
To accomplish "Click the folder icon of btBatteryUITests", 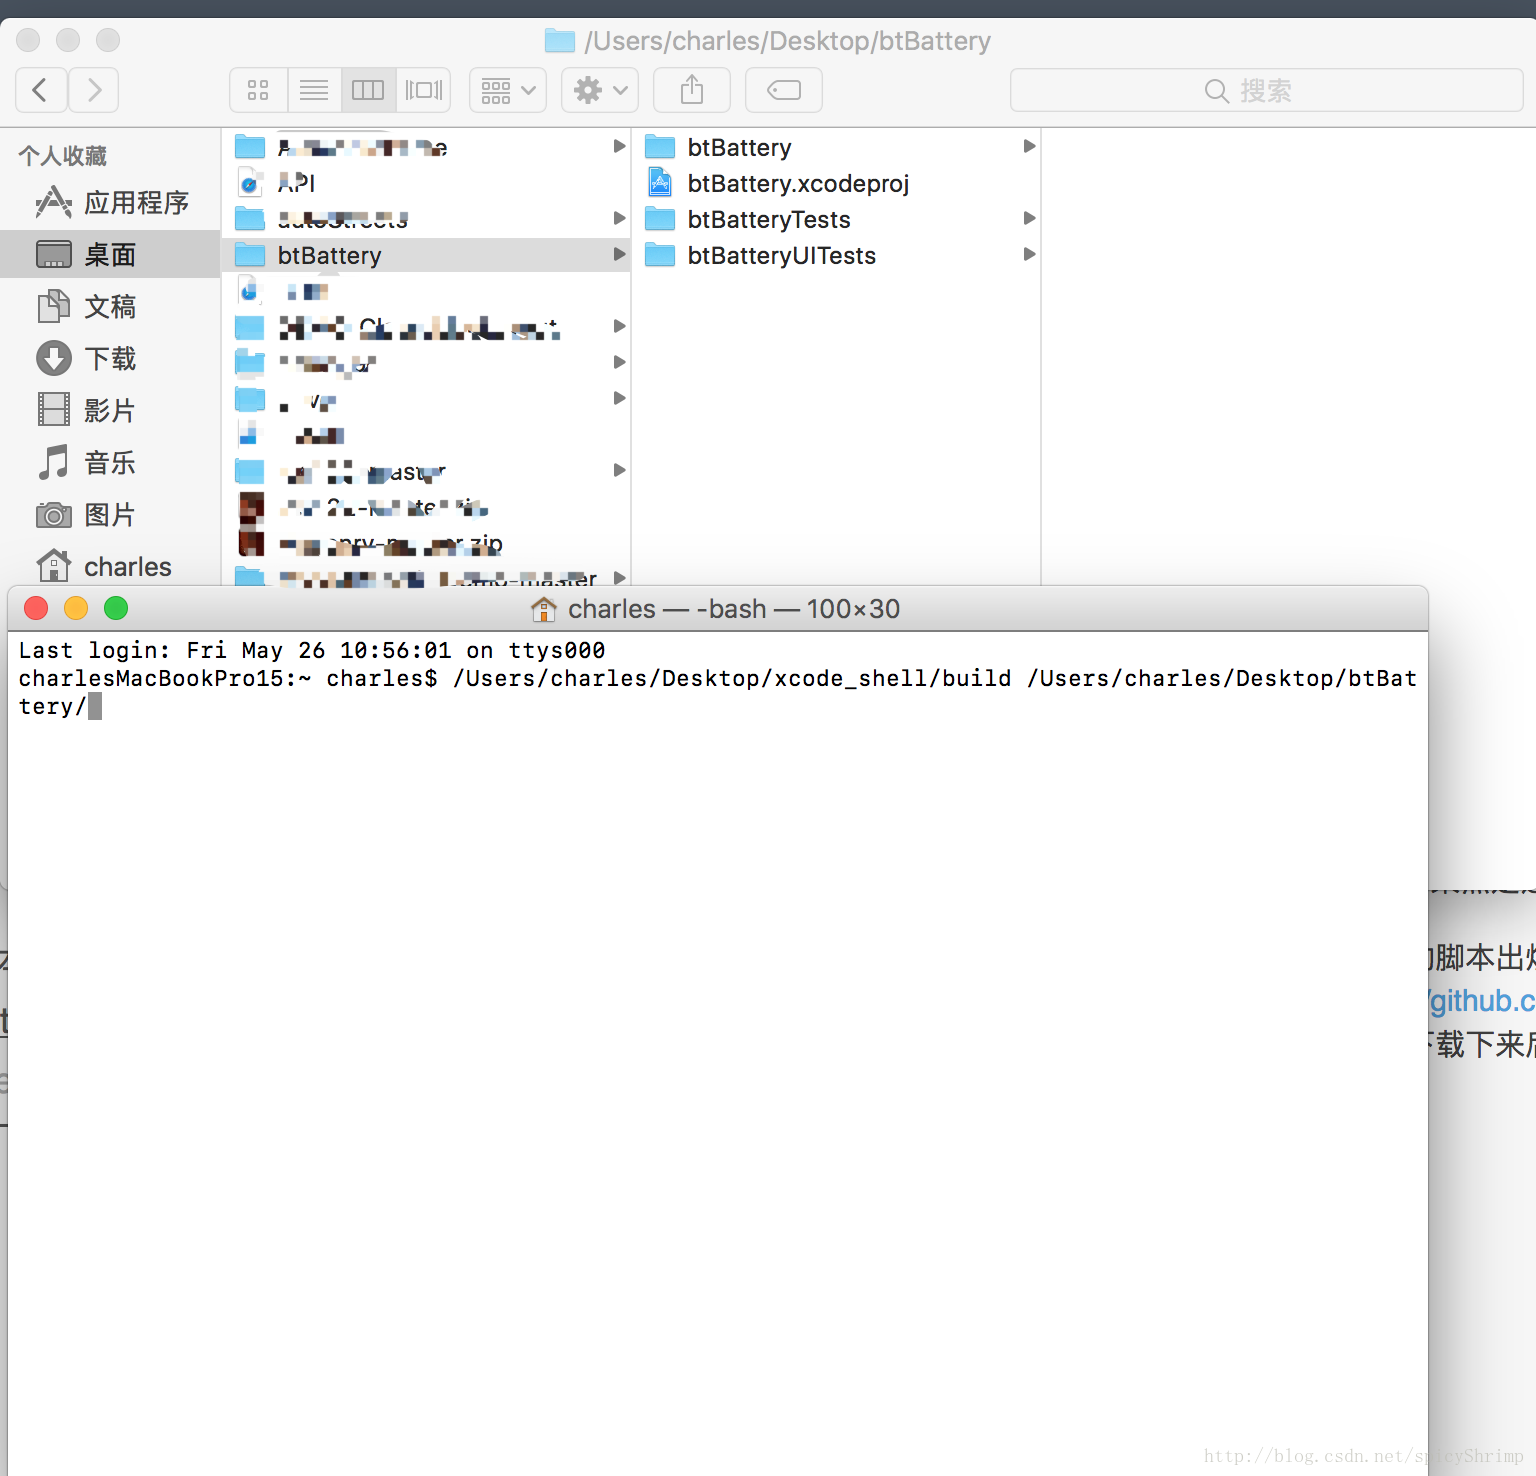I will point(660,255).
